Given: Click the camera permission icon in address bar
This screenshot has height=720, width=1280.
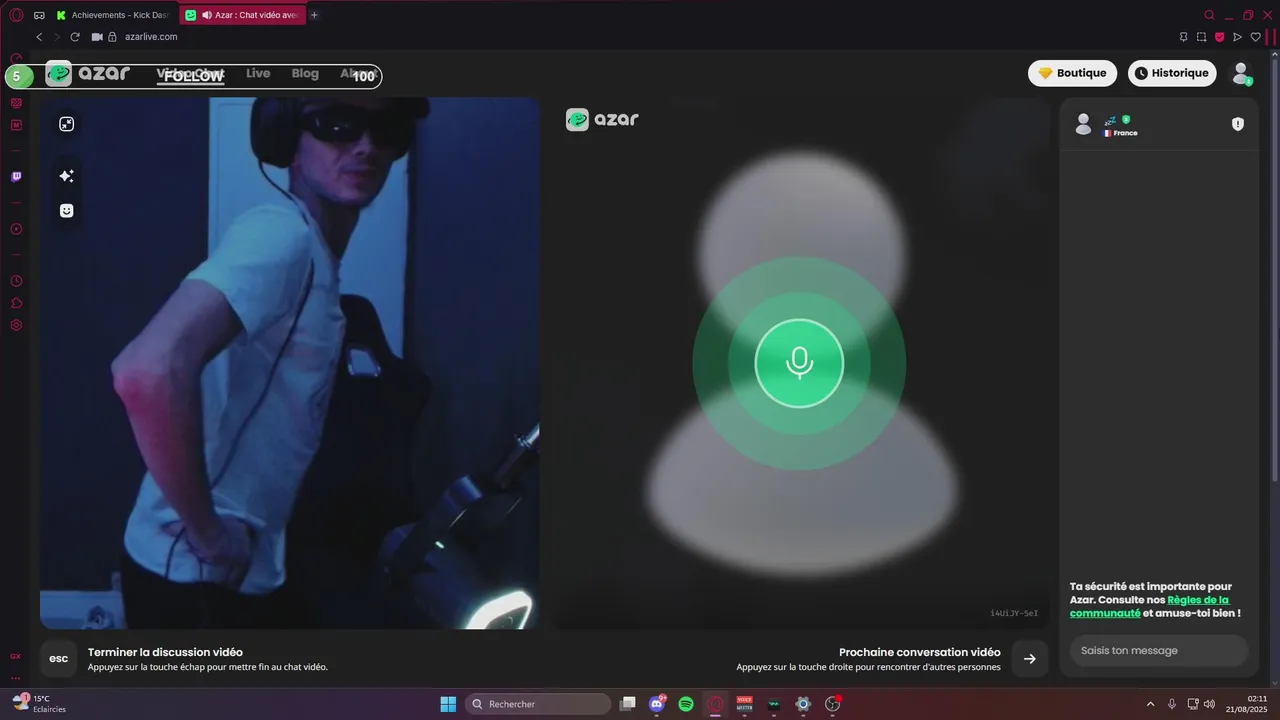Looking at the screenshot, I should click(x=97, y=37).
